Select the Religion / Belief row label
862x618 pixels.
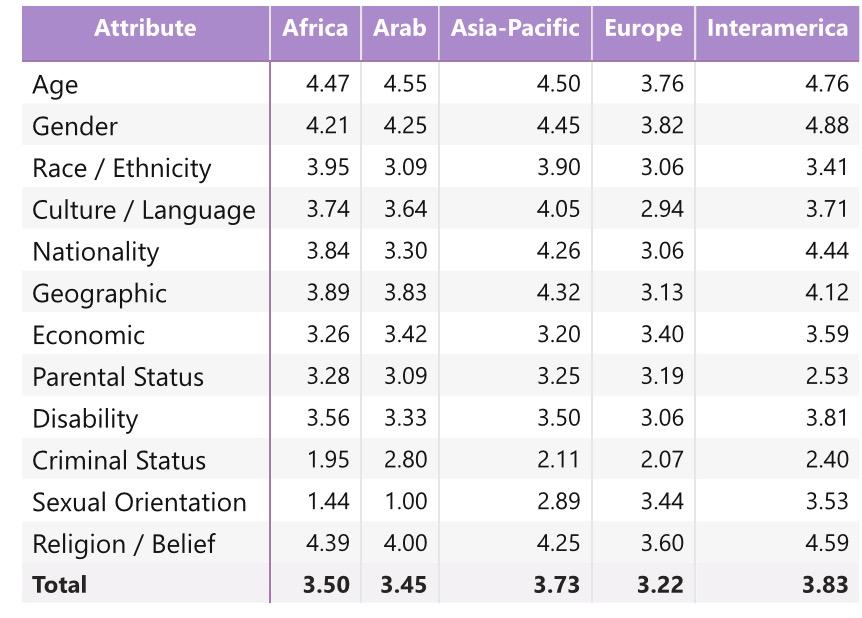click(x=124, y=544)
